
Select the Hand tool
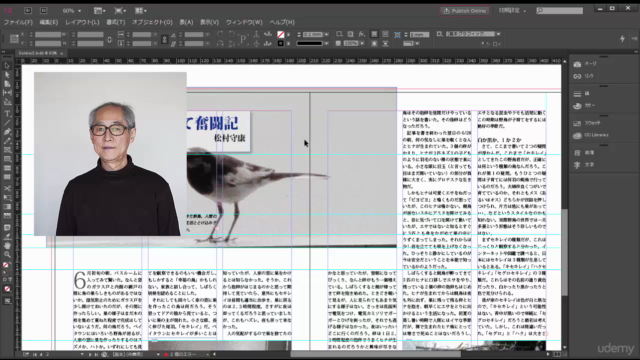[7, 245]
